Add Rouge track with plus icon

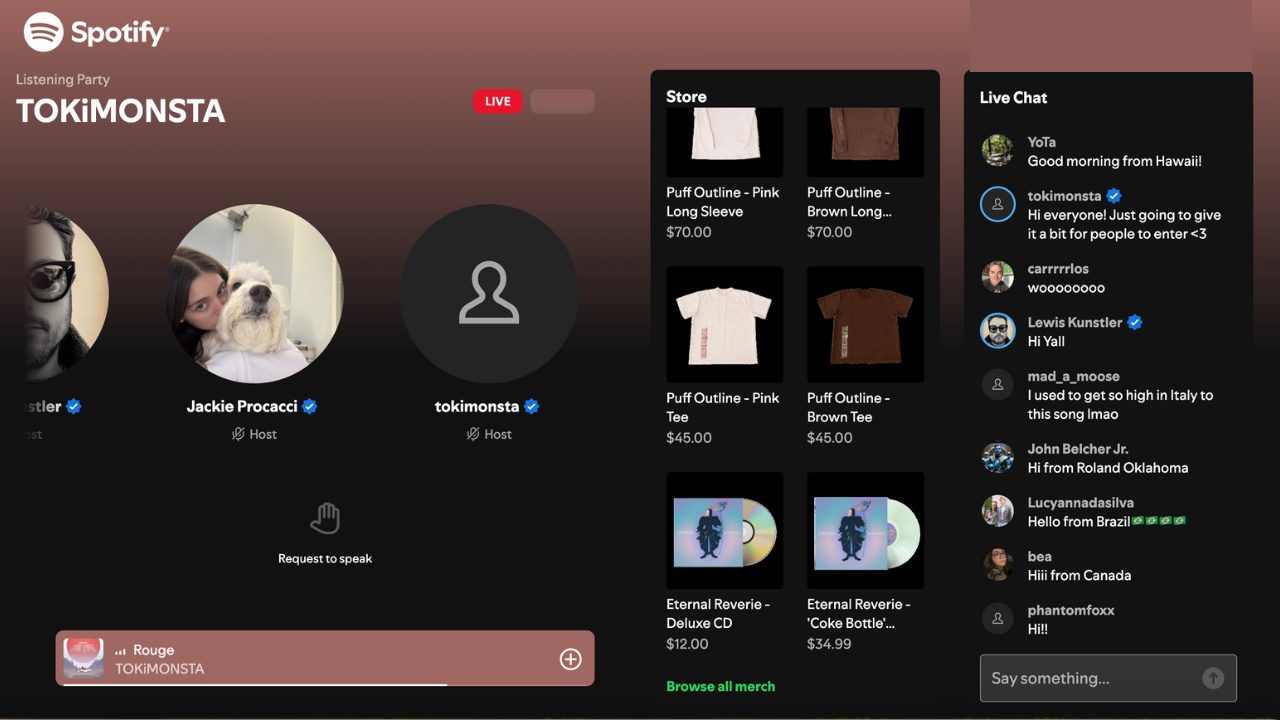pos(570,659)
